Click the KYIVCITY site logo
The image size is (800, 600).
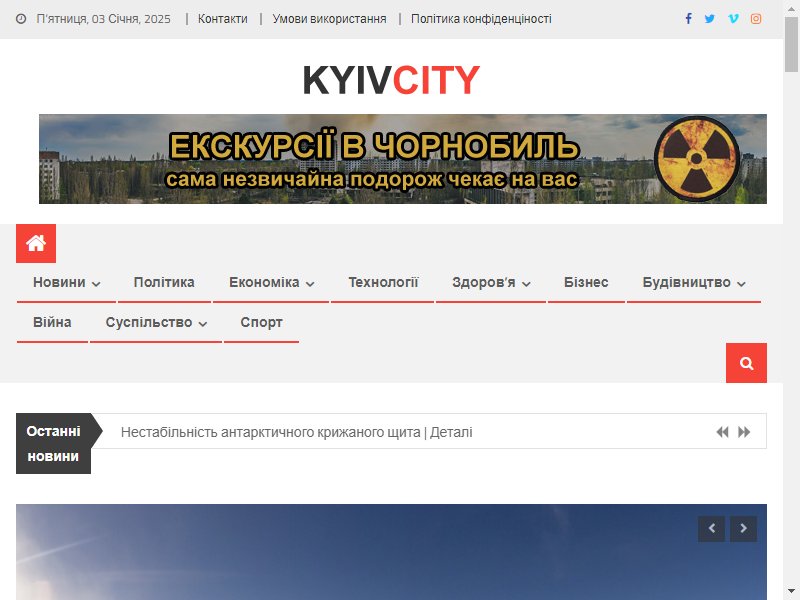(391, 80)
